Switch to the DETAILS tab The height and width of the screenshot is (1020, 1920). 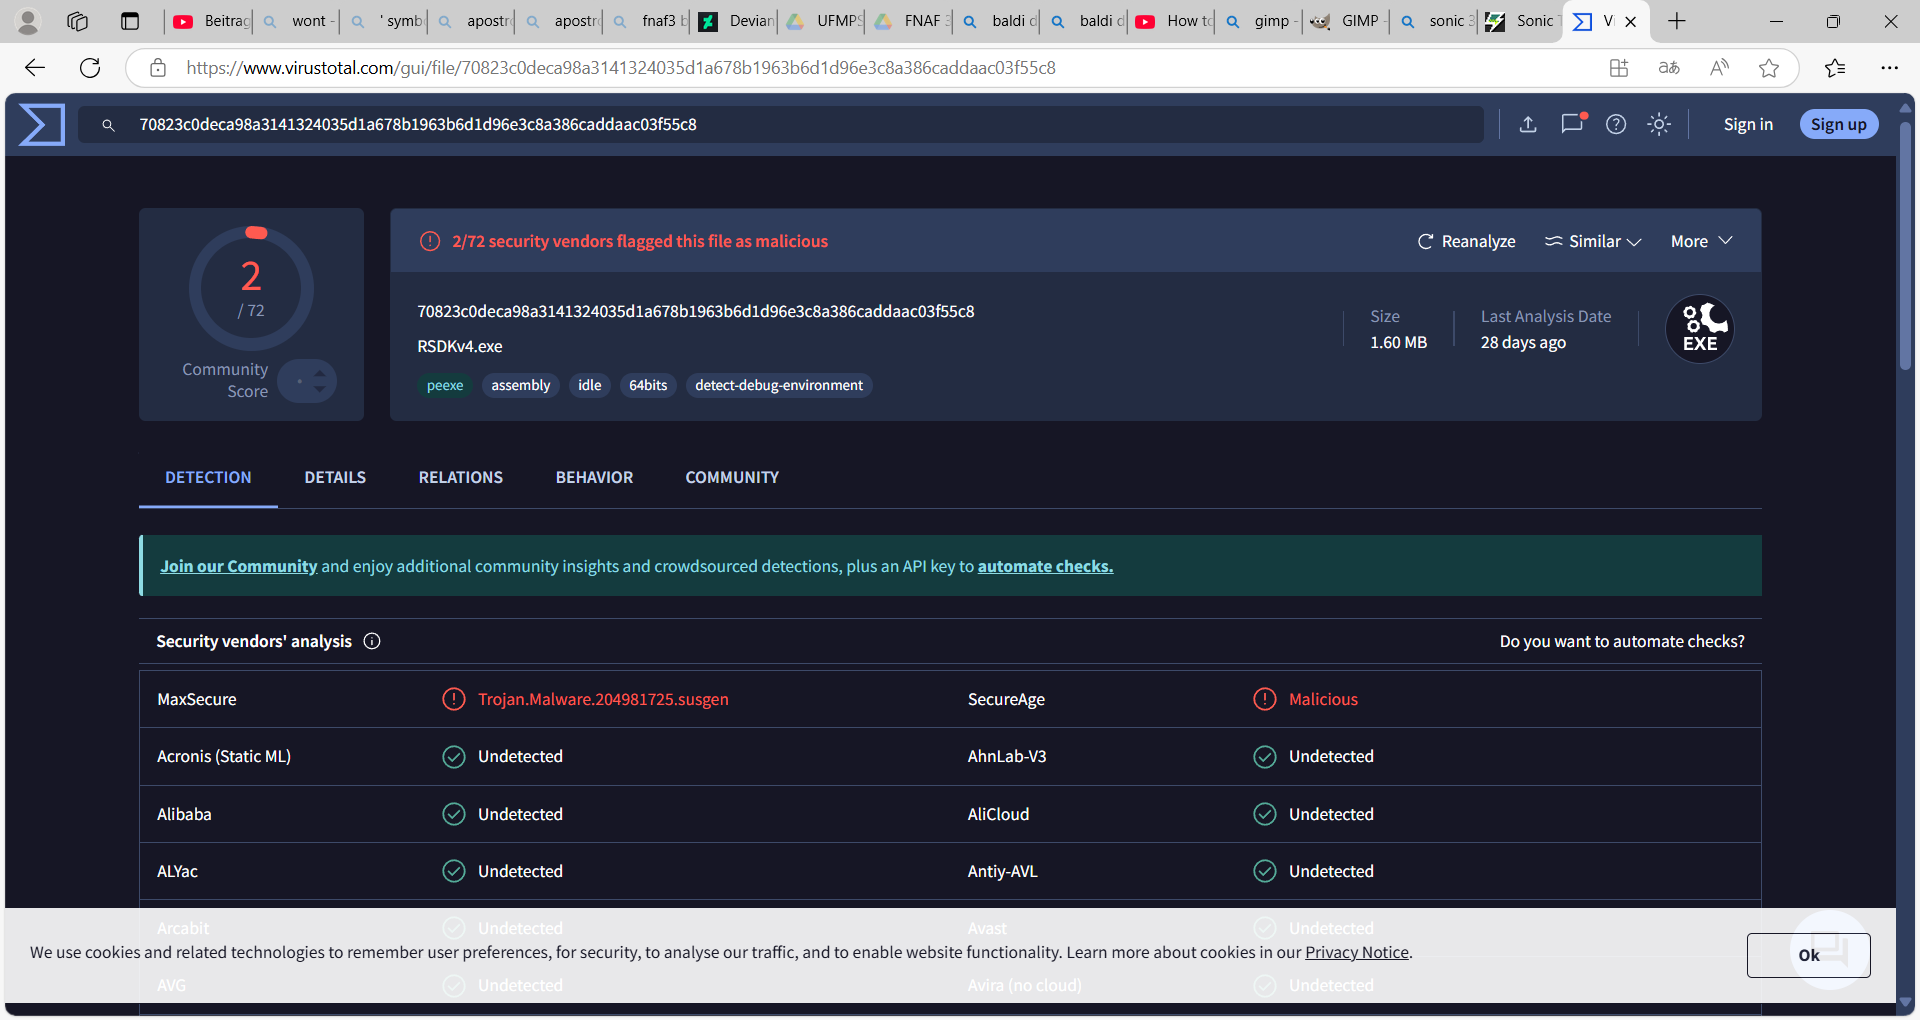335,478
